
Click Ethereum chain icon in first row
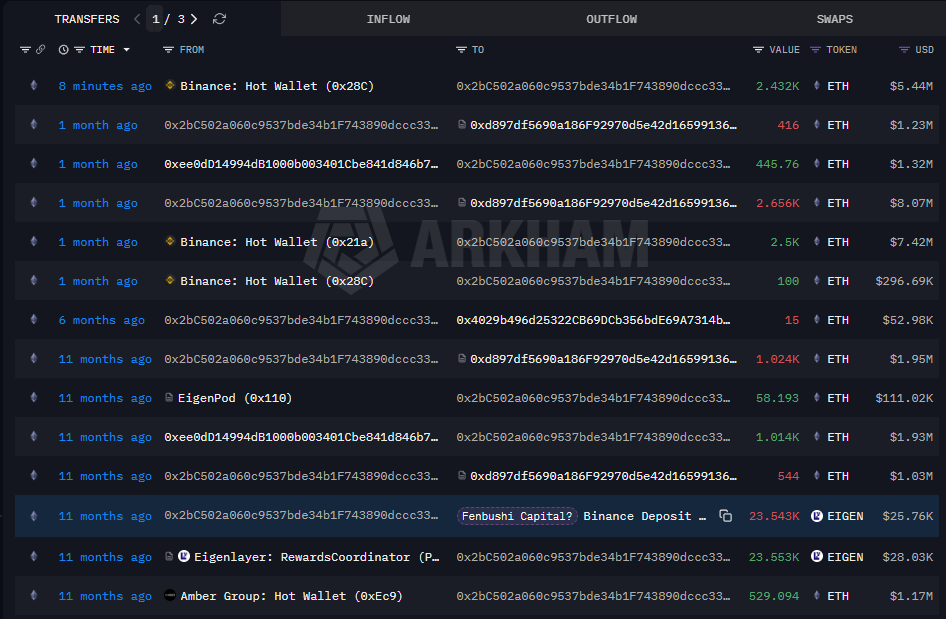coord(33,86)
